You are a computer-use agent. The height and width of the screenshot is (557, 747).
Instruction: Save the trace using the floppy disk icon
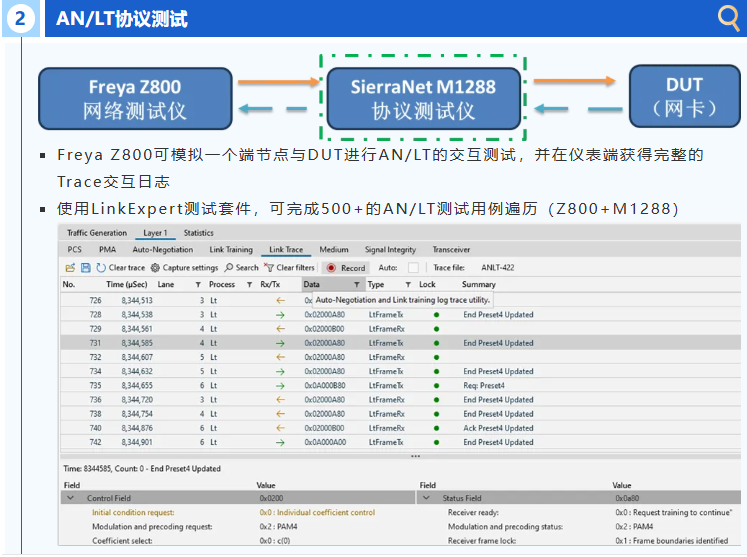point(86,268)
